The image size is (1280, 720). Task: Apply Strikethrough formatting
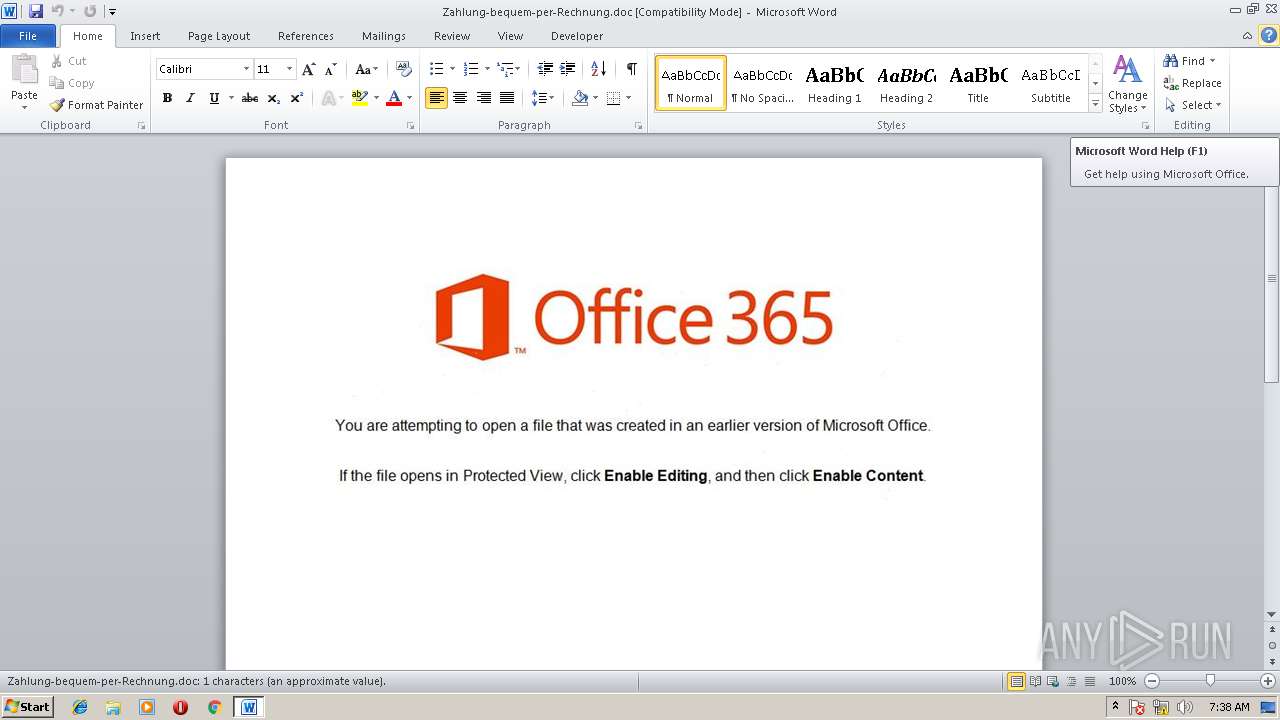pyautogui.click(x=250, y=98)
